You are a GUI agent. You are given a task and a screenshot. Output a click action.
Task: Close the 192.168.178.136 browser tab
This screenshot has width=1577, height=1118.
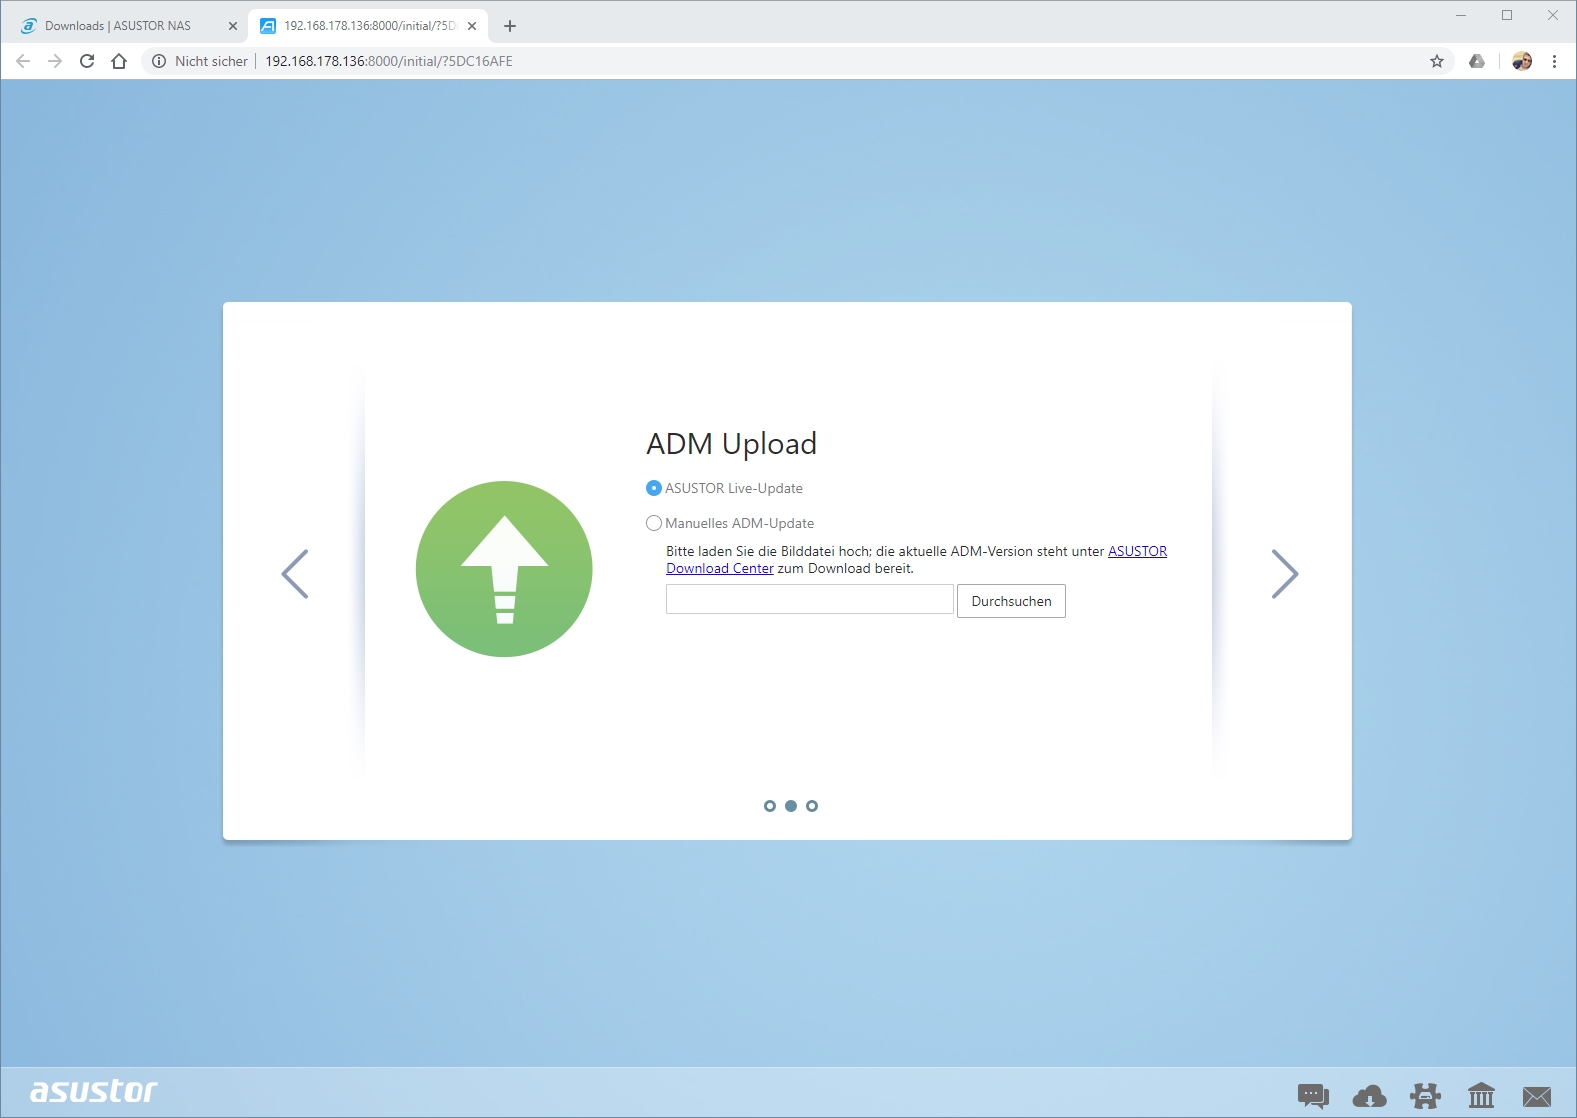point(472,26)
